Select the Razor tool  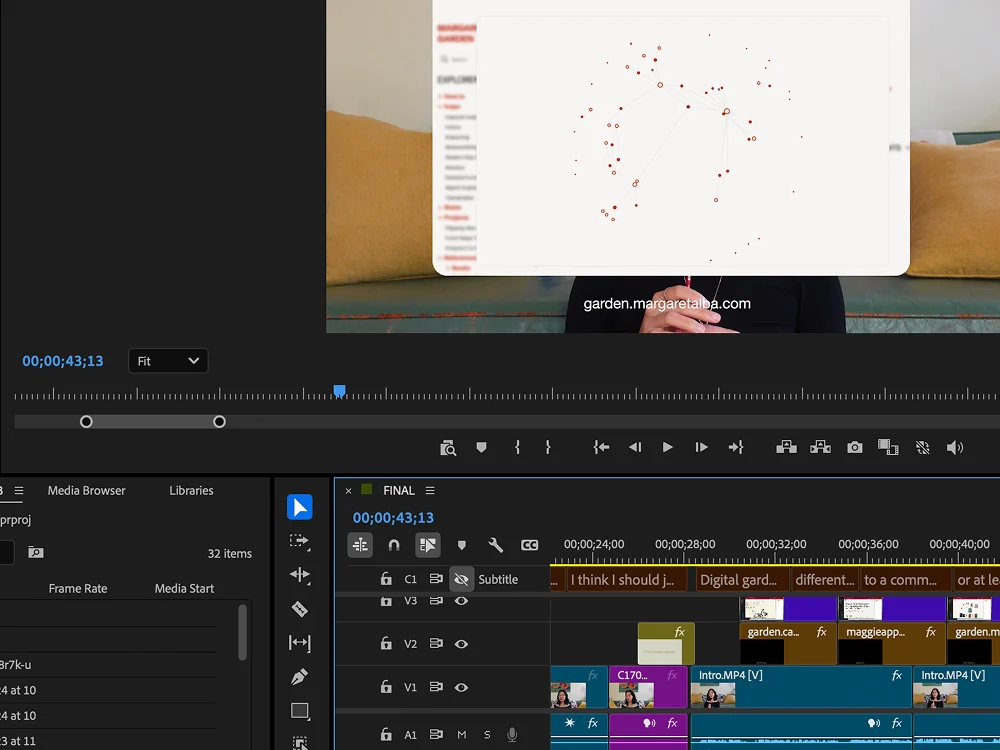tap(300, 609)
